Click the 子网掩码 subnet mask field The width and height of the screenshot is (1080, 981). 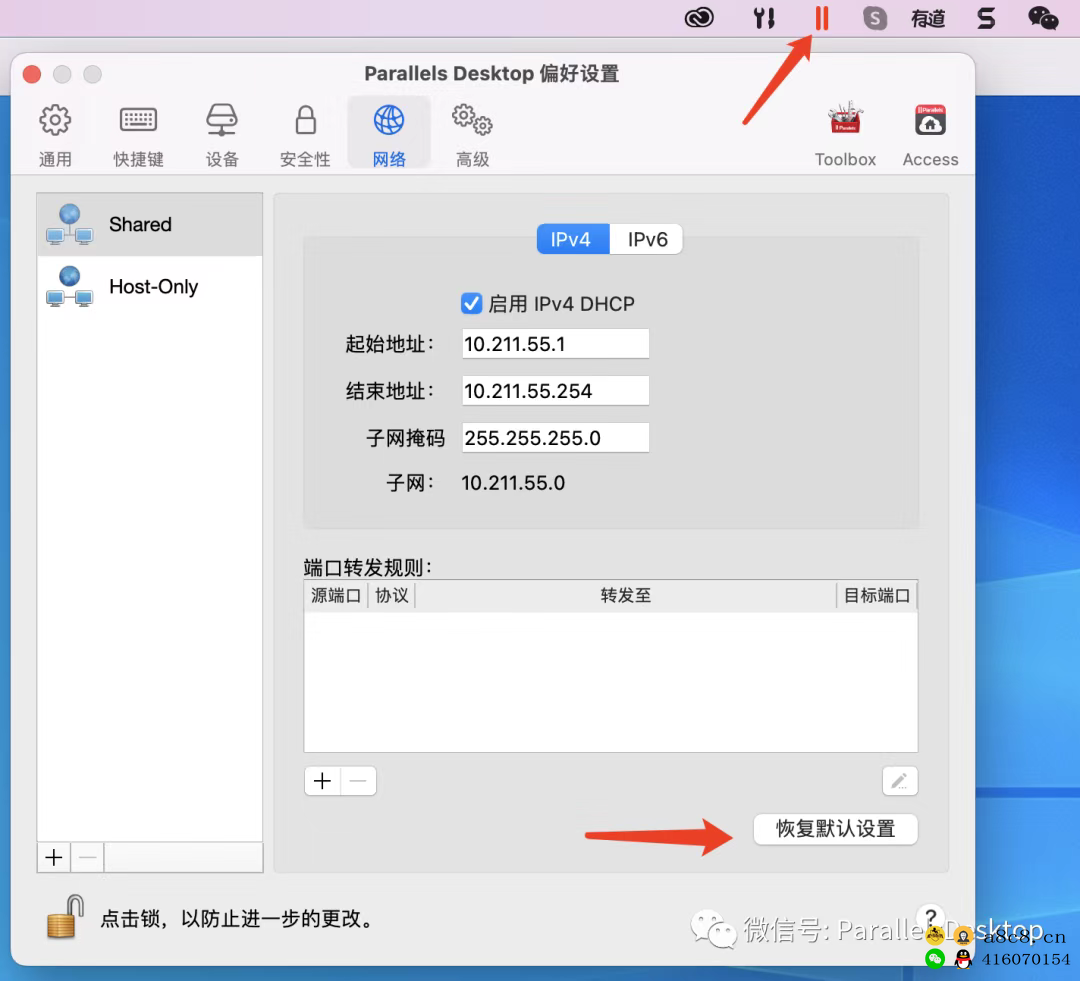point(555,437)
